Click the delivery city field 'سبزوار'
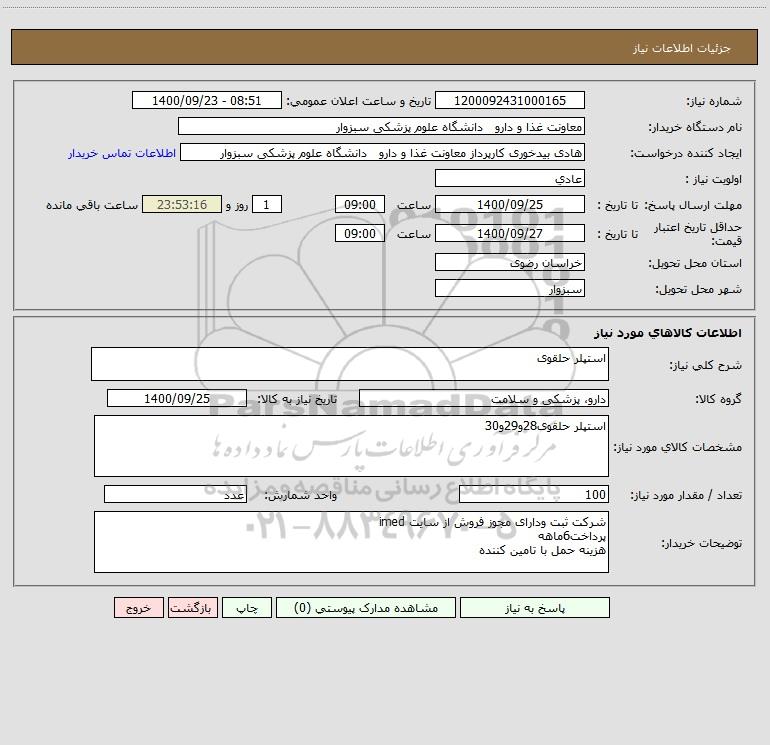This screenshot has height=745, width=770. [x=510, y=288]
